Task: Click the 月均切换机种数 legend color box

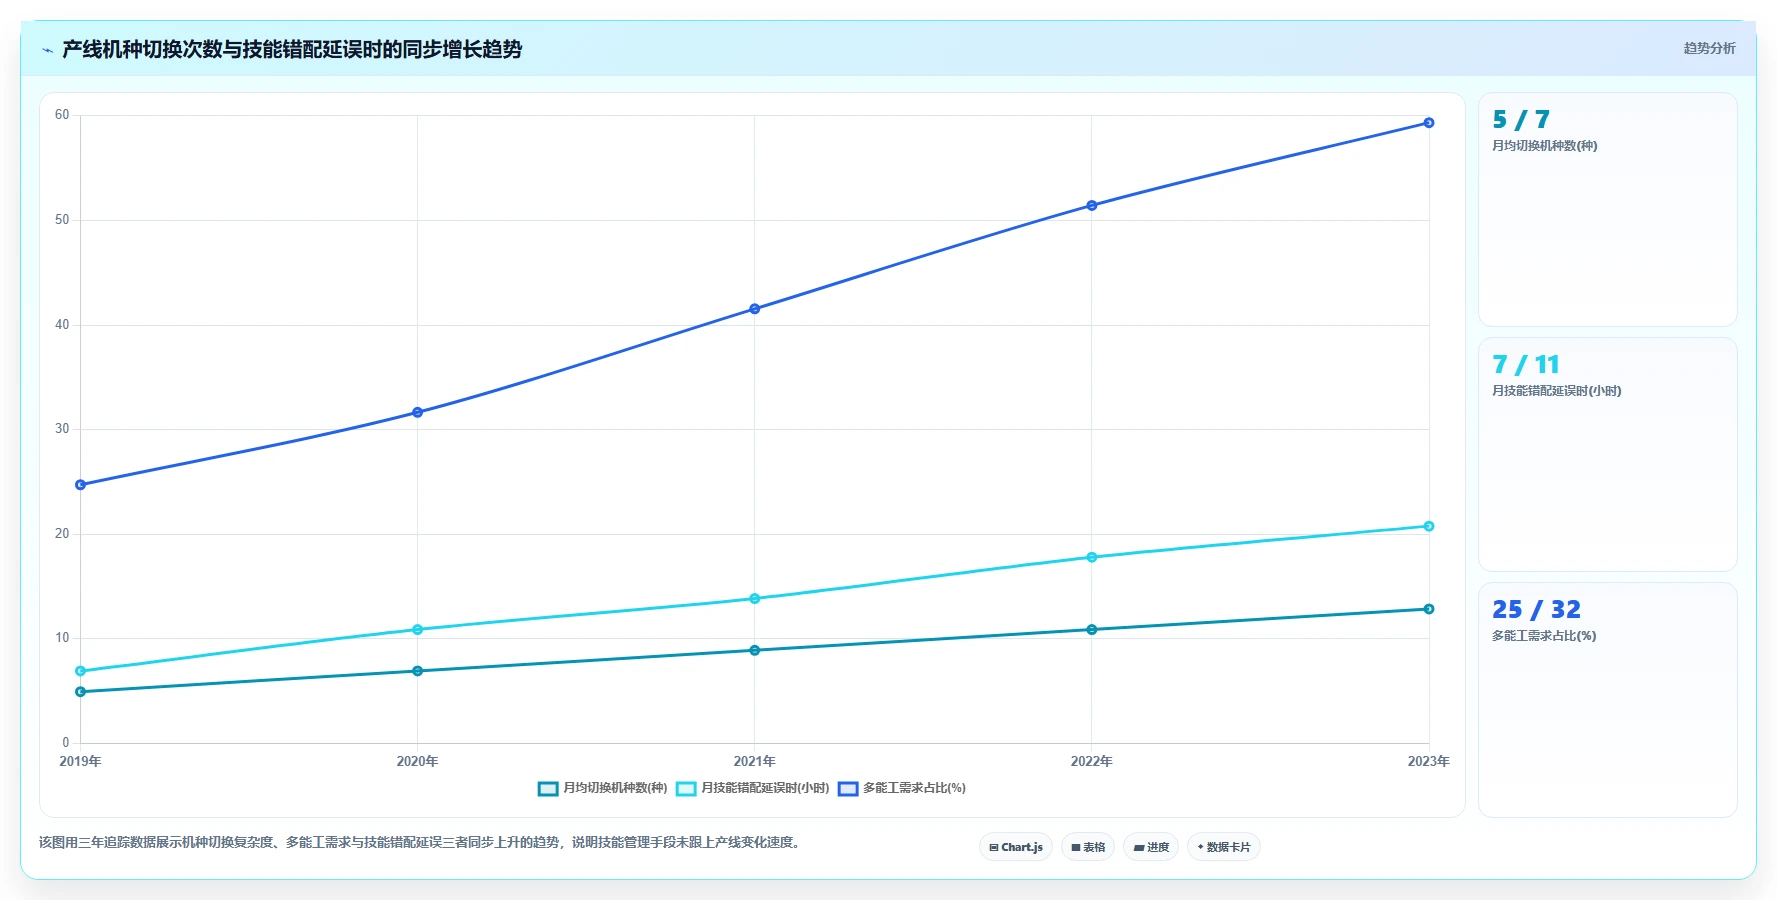Action: point(548,789)
